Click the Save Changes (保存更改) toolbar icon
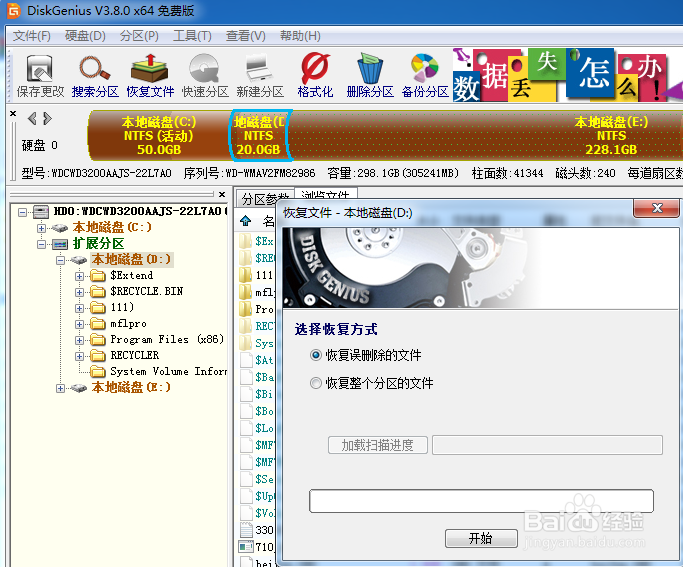The width and height of the screenshot is (683, 567). (40, 76)
